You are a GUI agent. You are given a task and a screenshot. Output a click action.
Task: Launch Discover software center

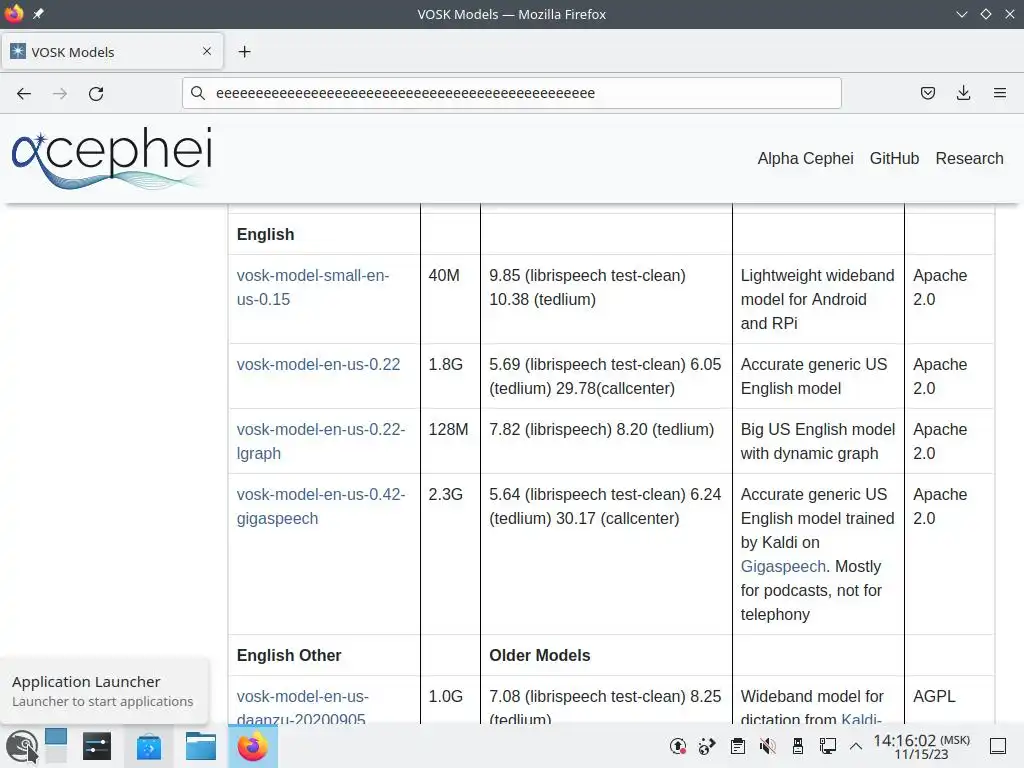(x=149, y=746)
